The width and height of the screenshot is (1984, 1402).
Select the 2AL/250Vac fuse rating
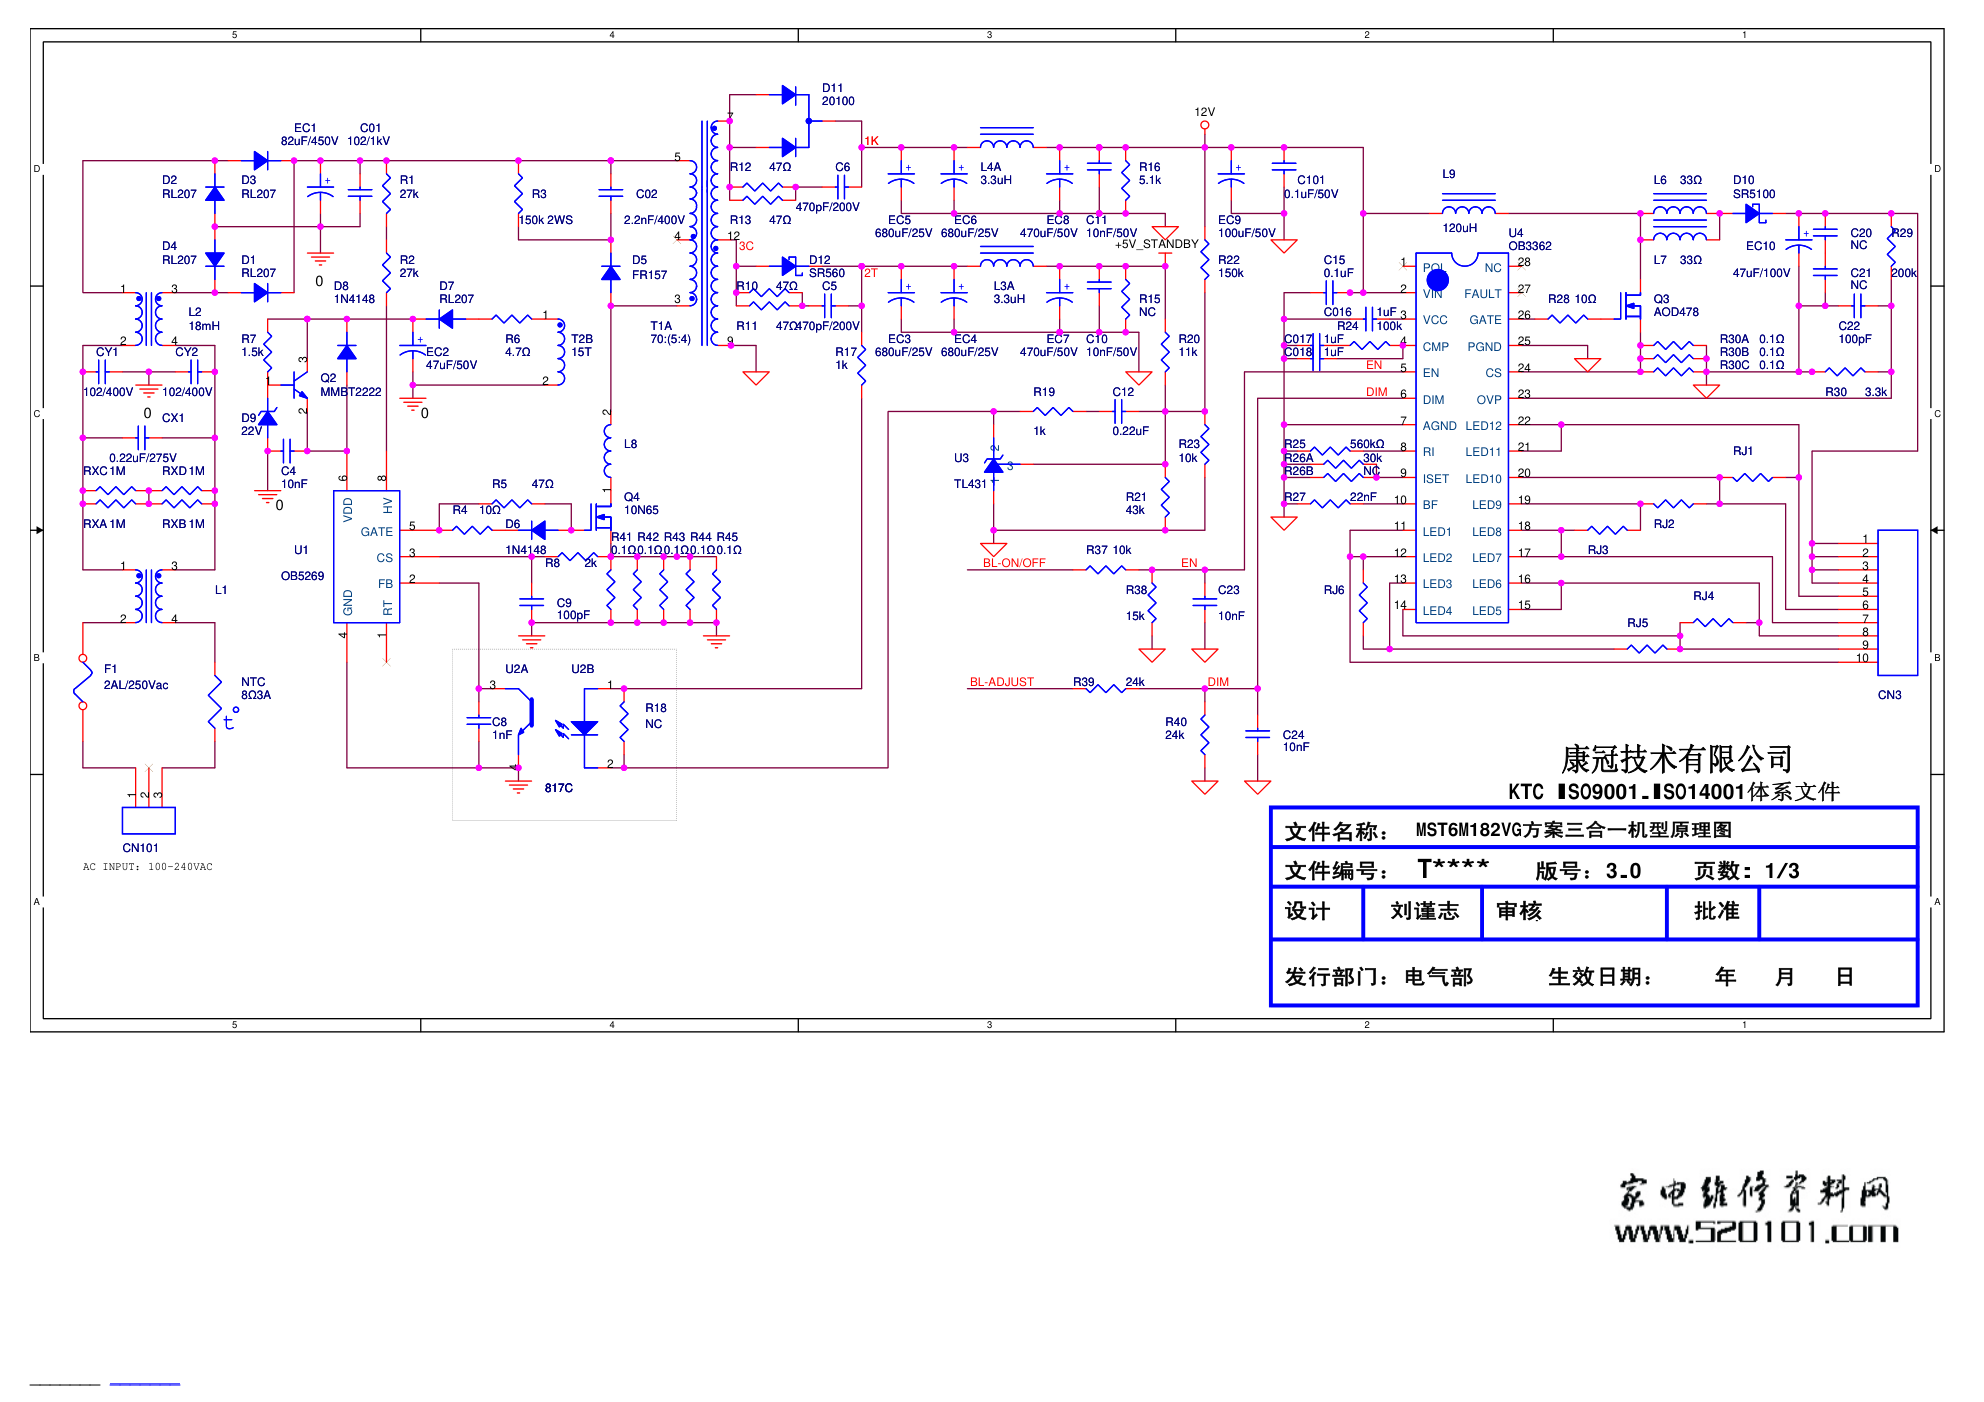[136, 685]
